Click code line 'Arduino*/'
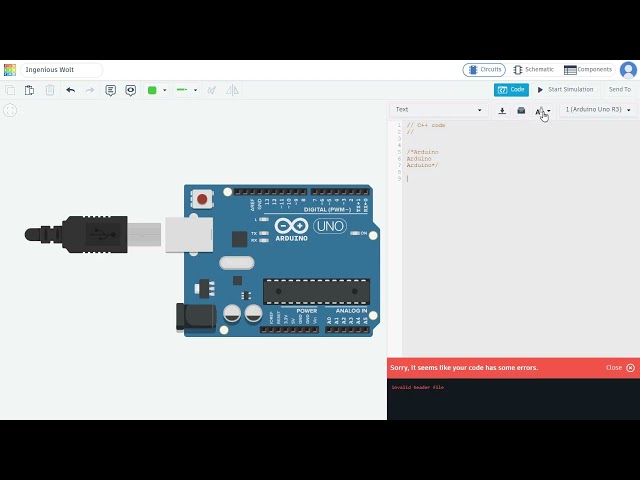The width and height of the screenshot is (640, 480). pyautogui.click(x=422, y=165)
